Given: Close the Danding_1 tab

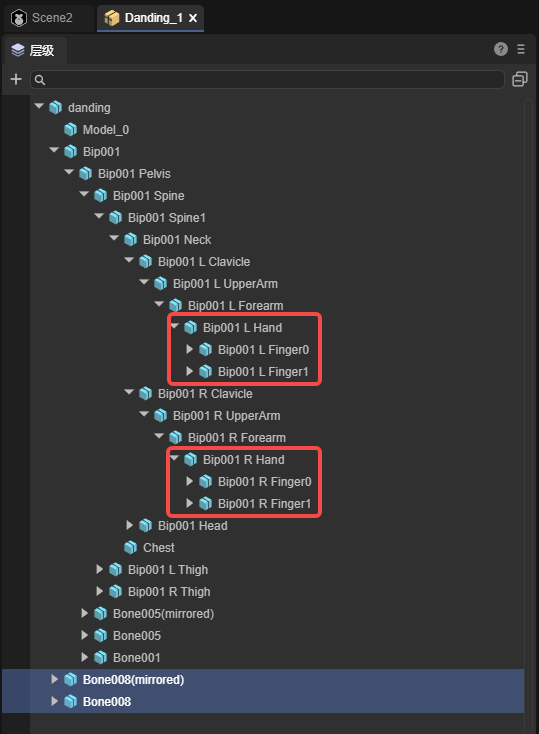Looking at the screenshot, I should coord(192,18).
